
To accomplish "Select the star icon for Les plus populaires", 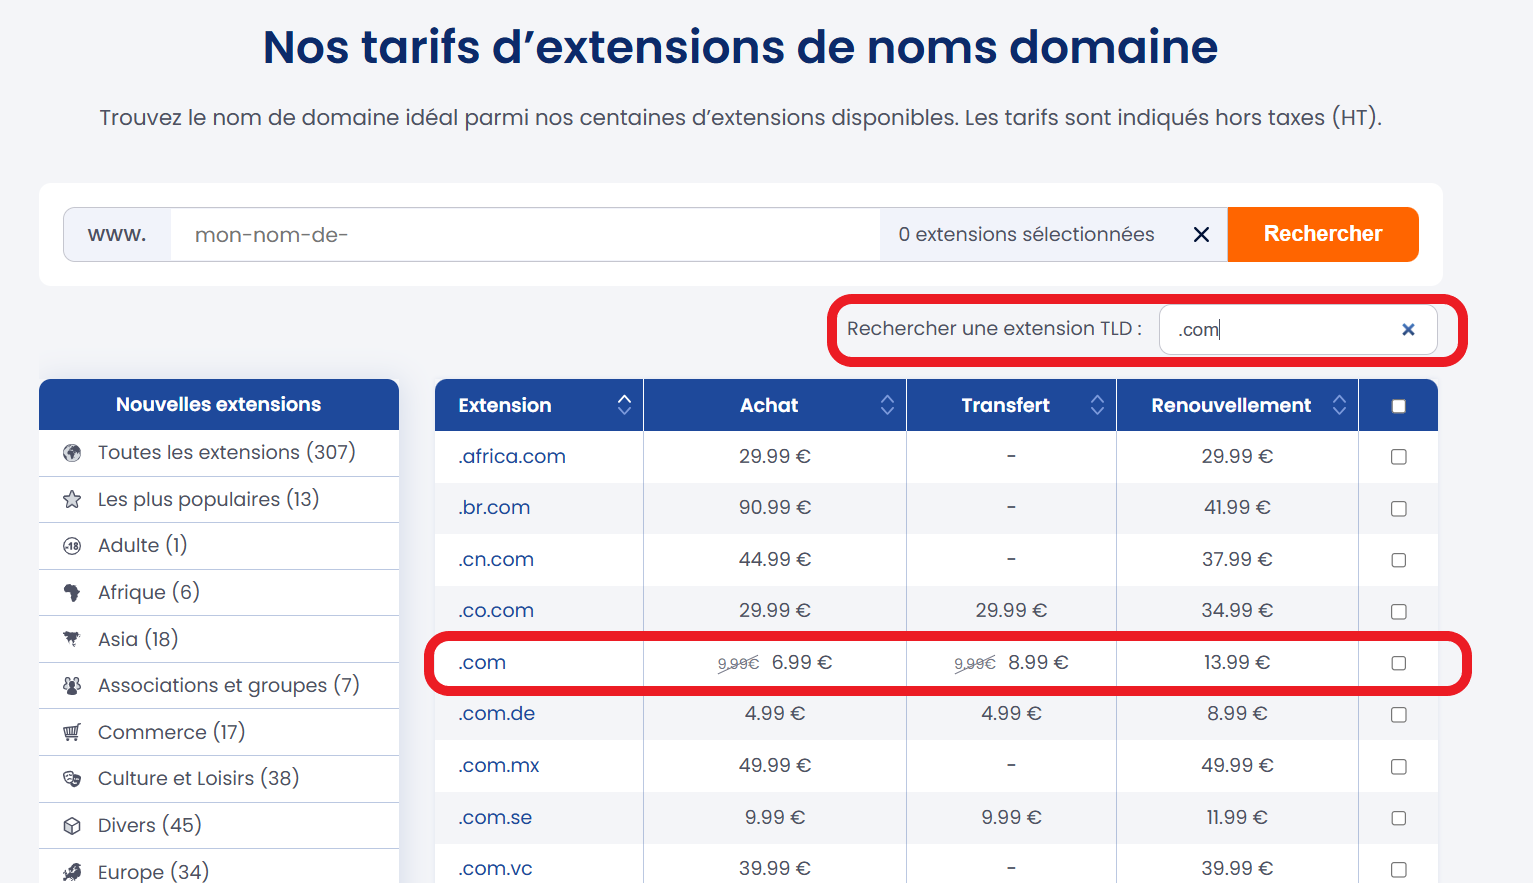I will [x=71, y=499].
